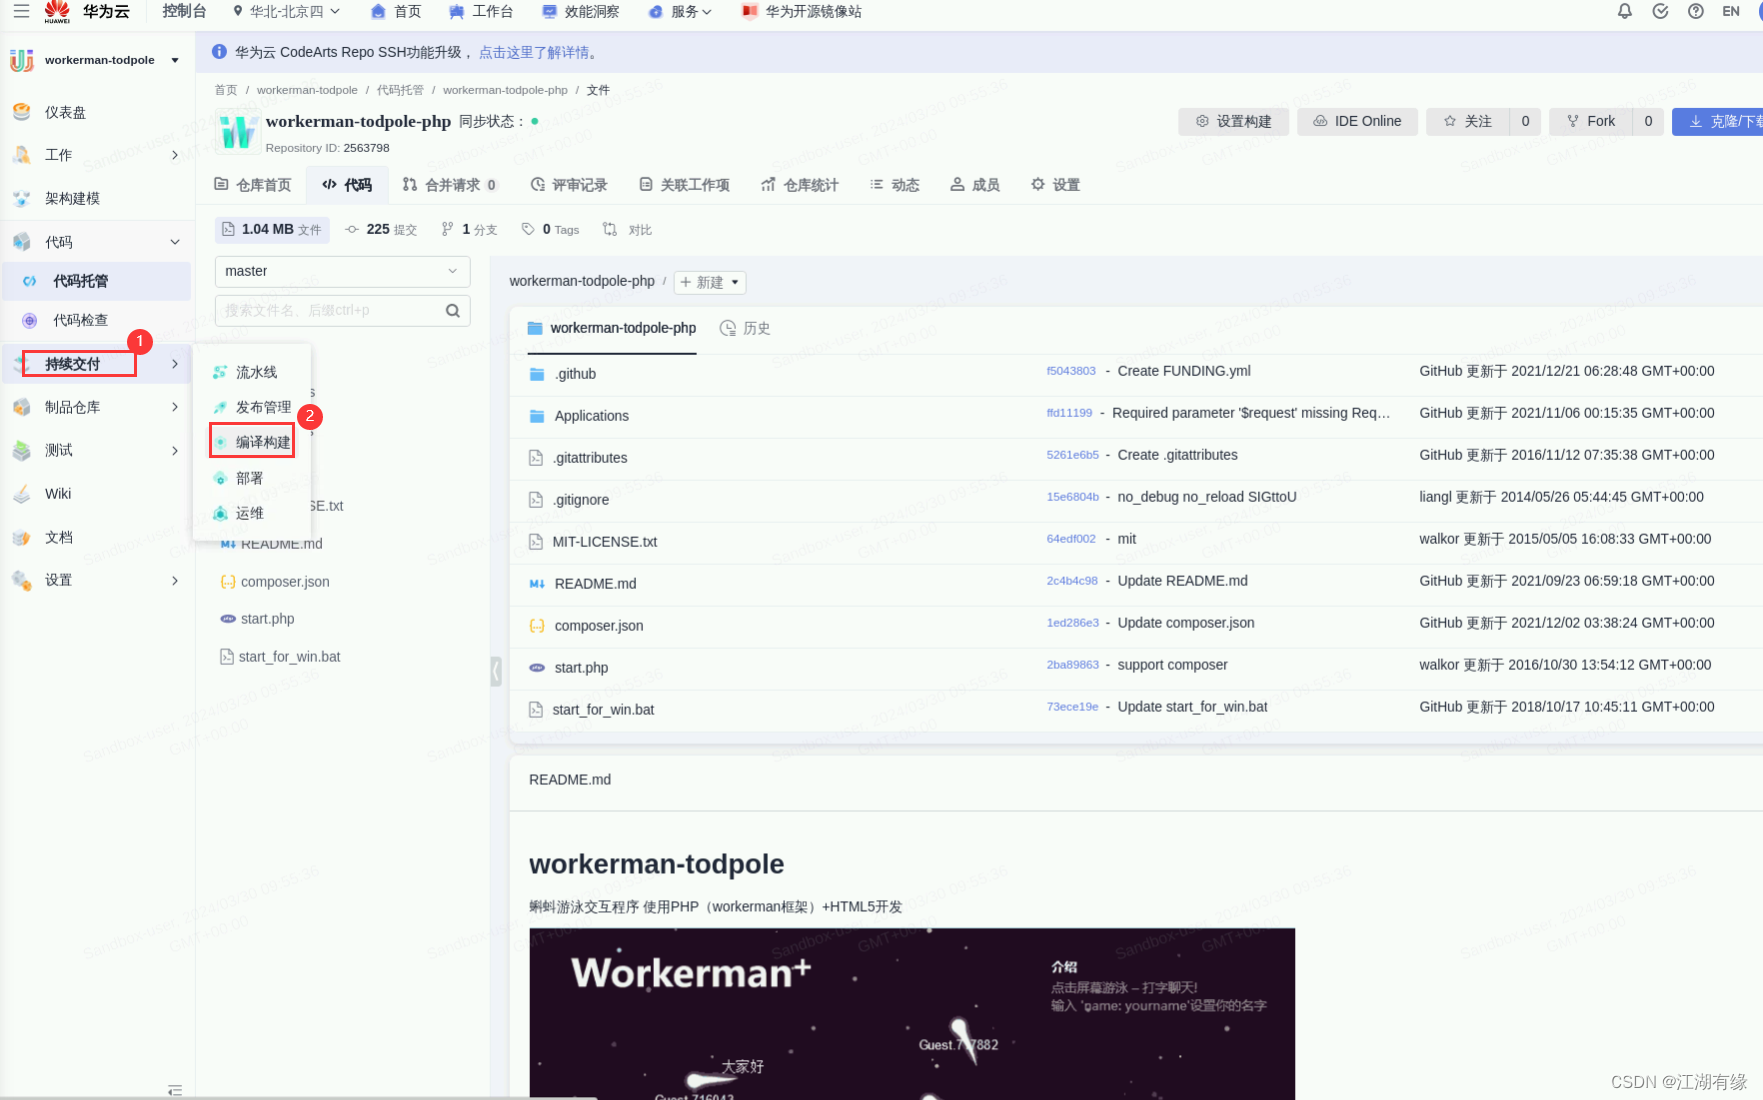
Task: Open the hamburger menu in the top bar
Action: click(x=21, y=11)
